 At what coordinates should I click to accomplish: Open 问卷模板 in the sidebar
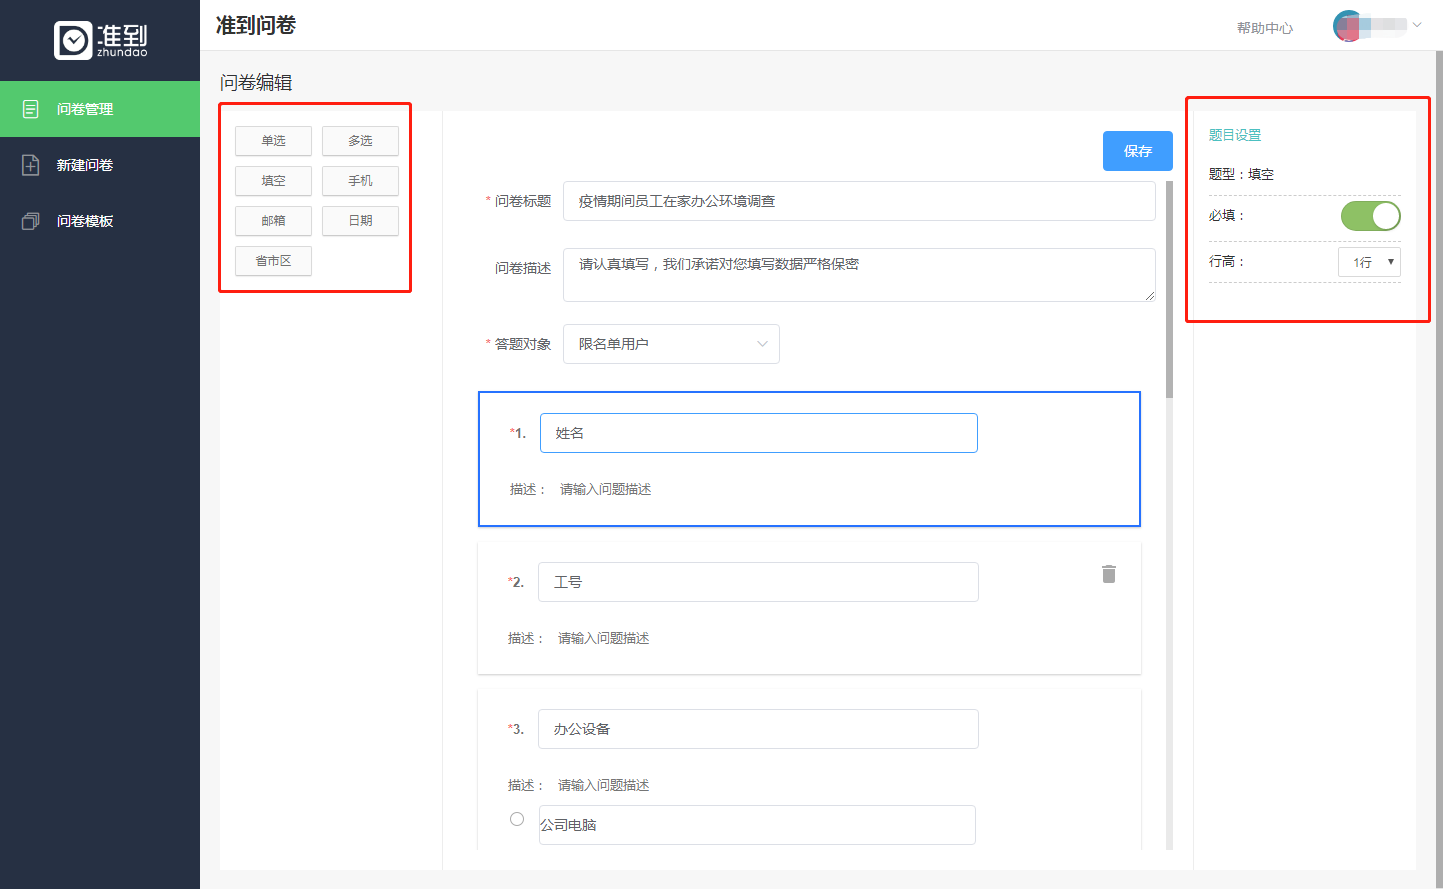(85, 221)
